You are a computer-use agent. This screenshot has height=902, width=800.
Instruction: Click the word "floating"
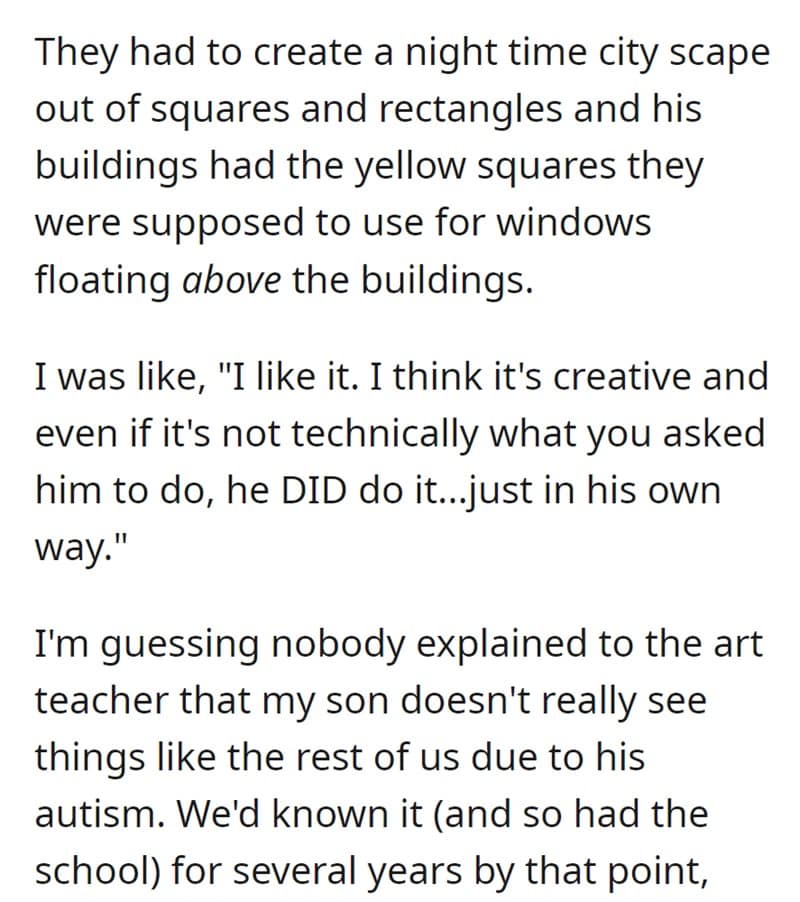point(104,281)
